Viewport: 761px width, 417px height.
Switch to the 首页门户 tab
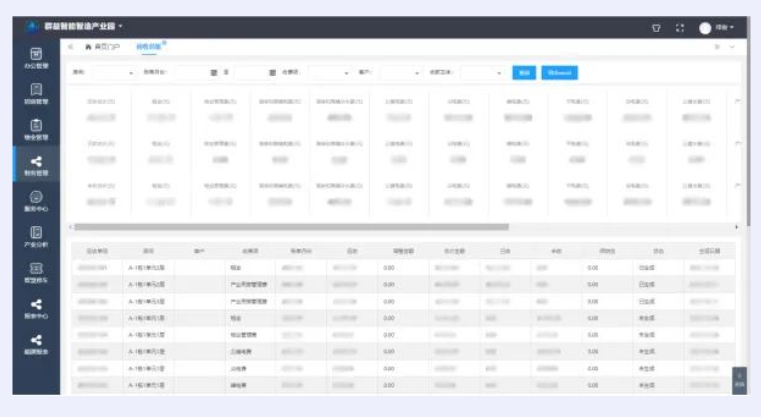point(102,47)
